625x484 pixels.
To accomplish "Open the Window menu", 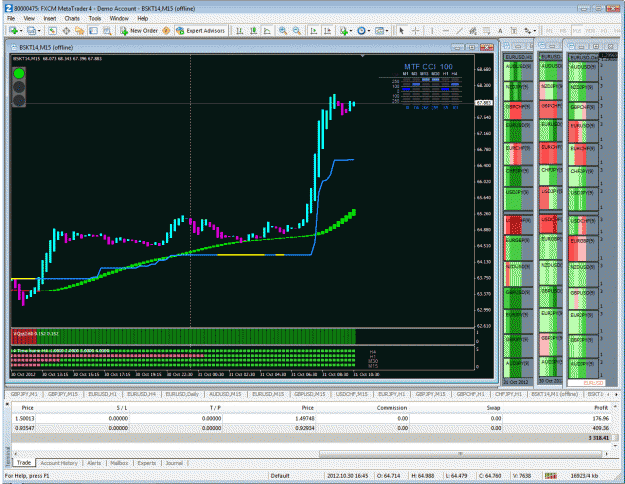I will tap(119, 18).
